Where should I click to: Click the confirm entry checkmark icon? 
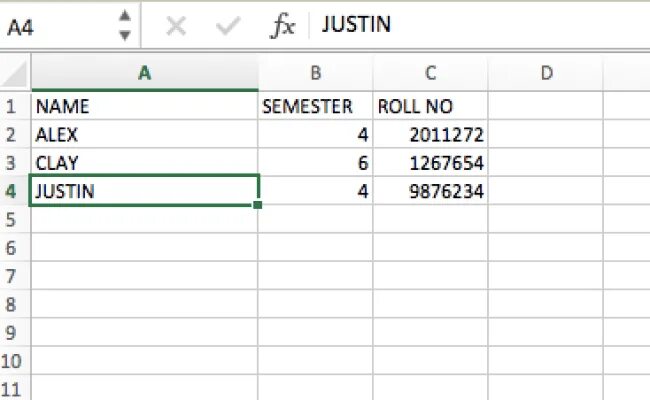(x=228, y=26)
